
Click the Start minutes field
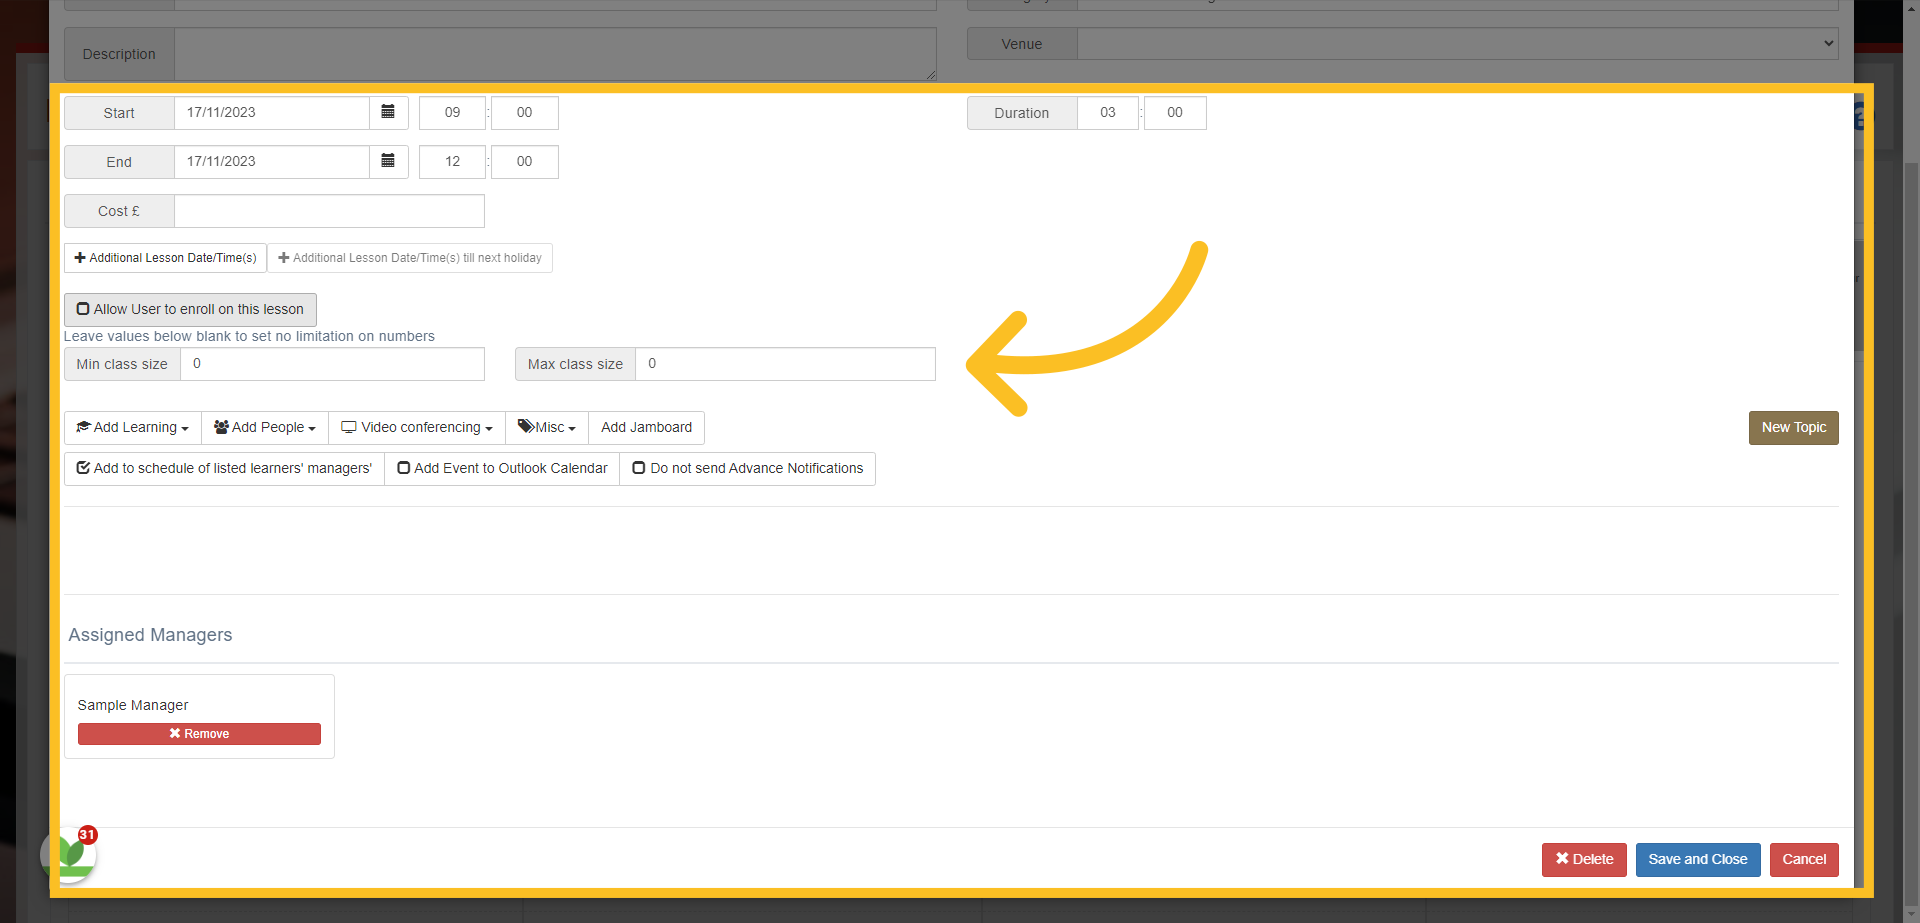524,112
